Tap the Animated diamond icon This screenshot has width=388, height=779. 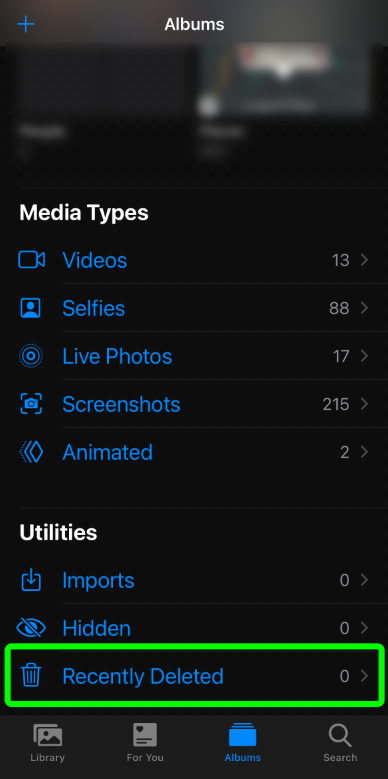tap(31, 452)
